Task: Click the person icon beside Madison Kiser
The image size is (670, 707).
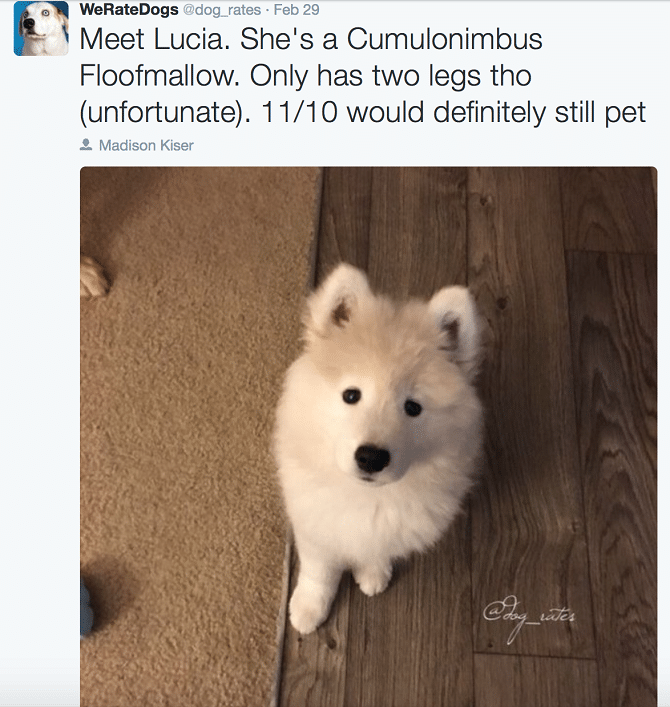Action: [86, 145]
